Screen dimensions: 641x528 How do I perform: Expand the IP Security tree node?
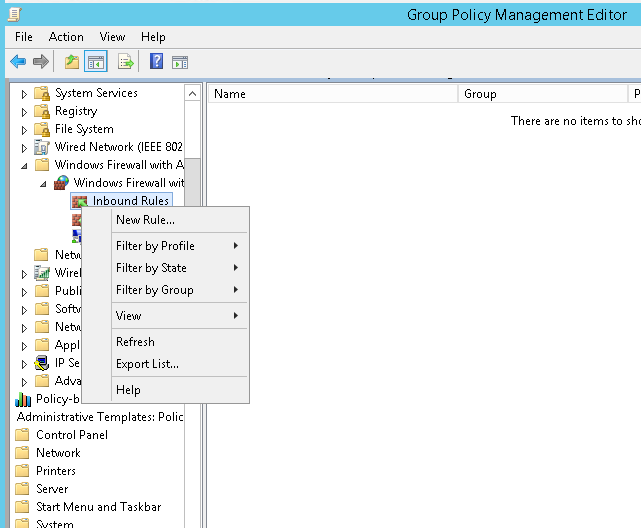[24, 364]
